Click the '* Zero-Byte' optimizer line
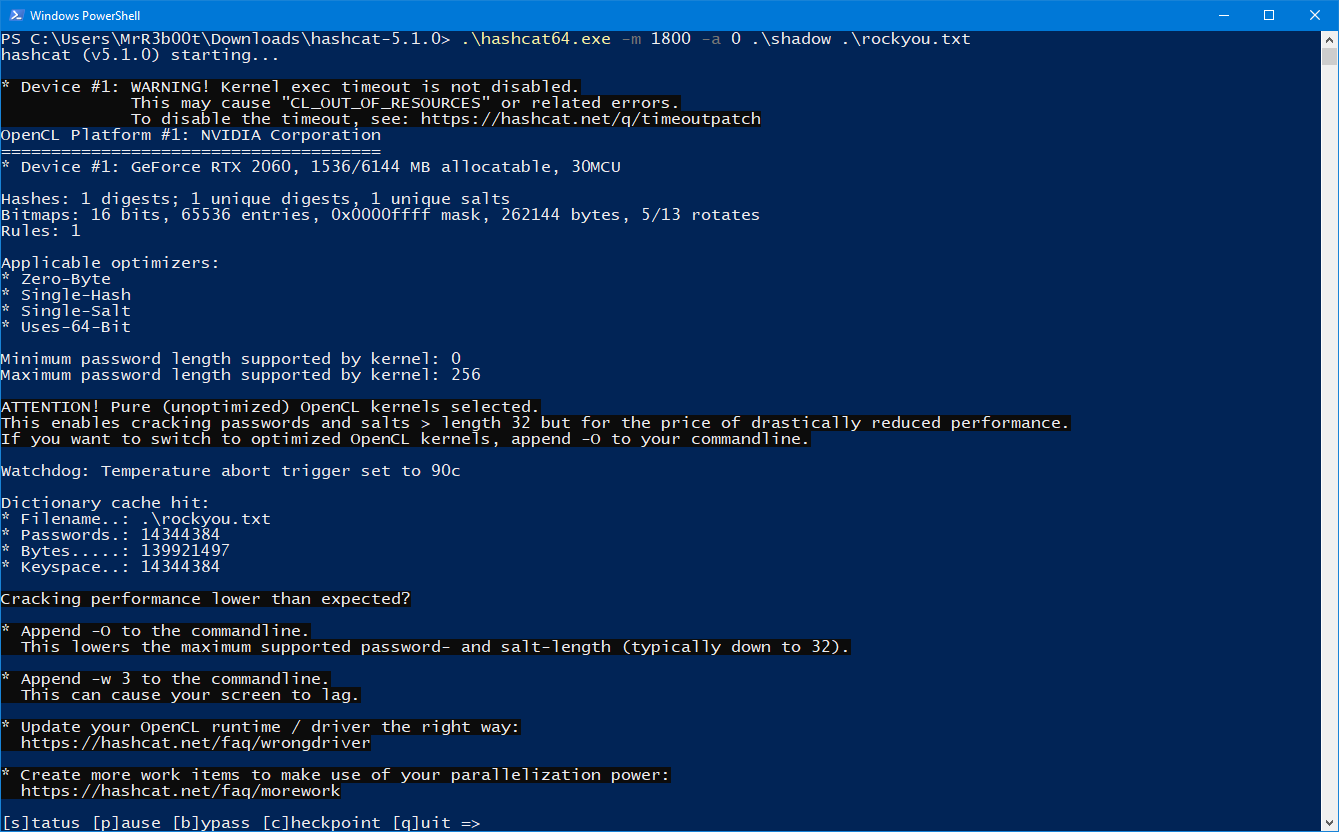The image size is (1339, 832). coord(56,279)
